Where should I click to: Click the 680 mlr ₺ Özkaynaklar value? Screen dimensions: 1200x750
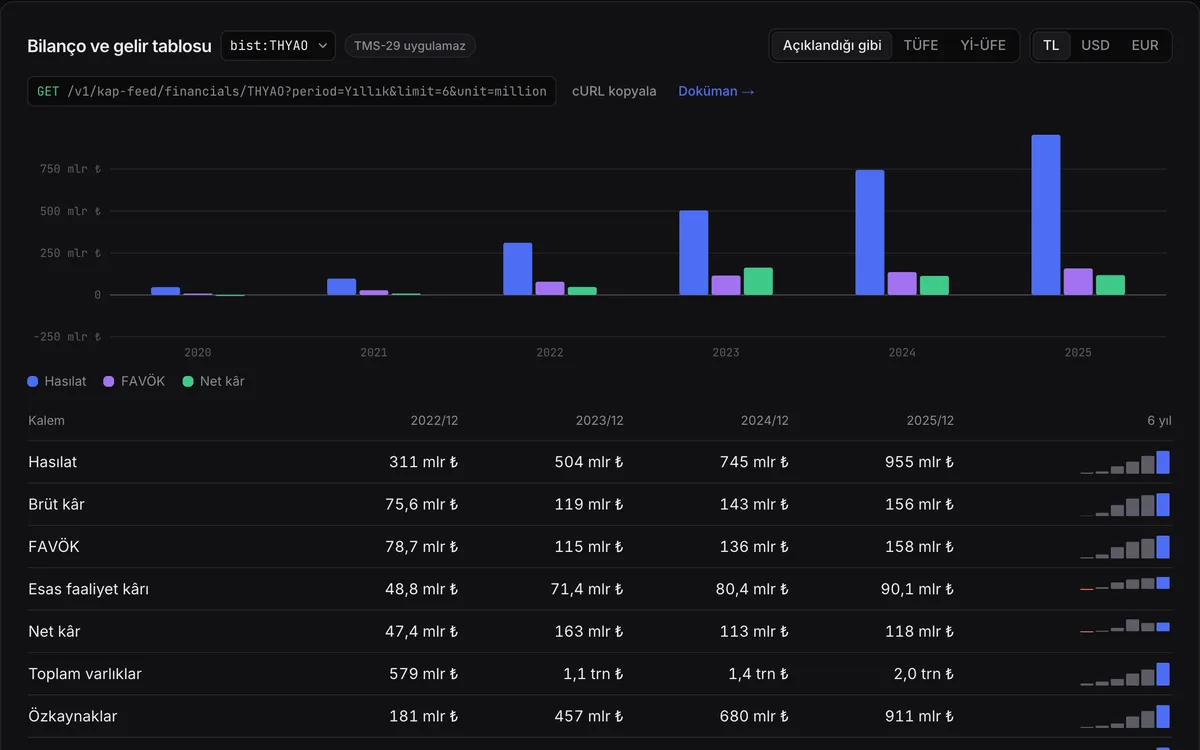754,716
